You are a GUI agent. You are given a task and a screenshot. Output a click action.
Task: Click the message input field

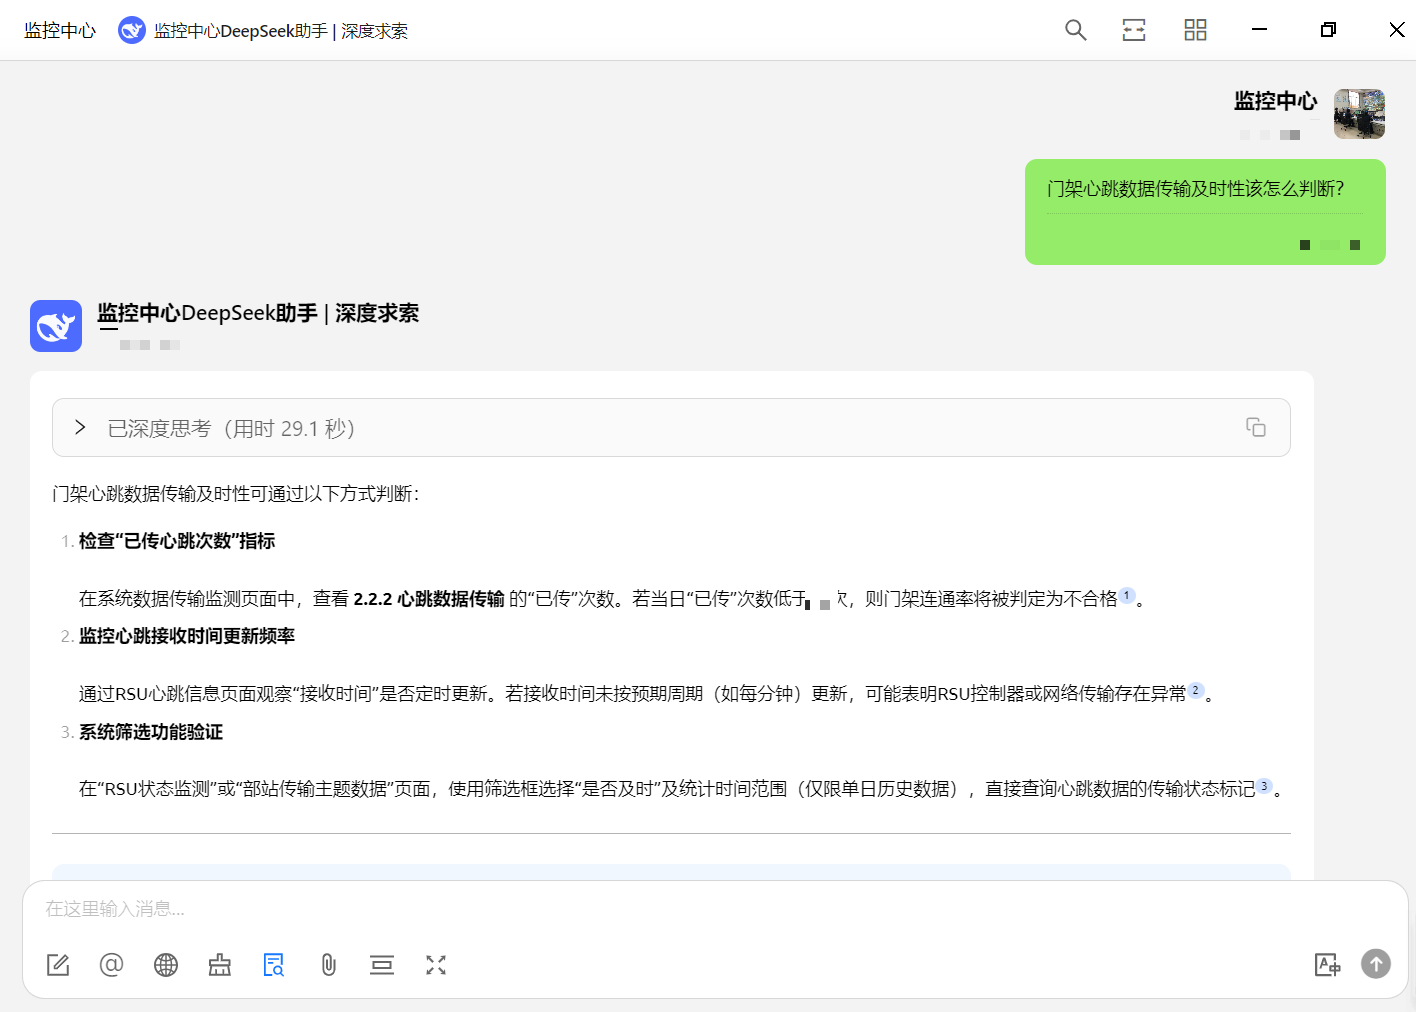pyautogui.click(x=715, y=909)
